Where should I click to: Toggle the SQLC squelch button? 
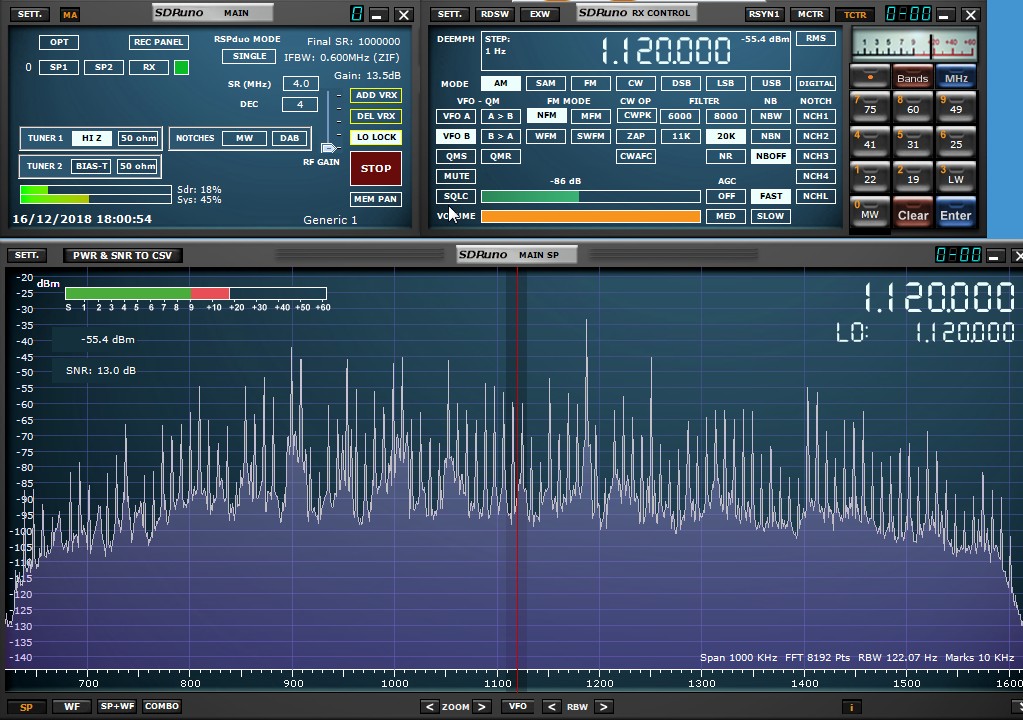coord(456,196)
